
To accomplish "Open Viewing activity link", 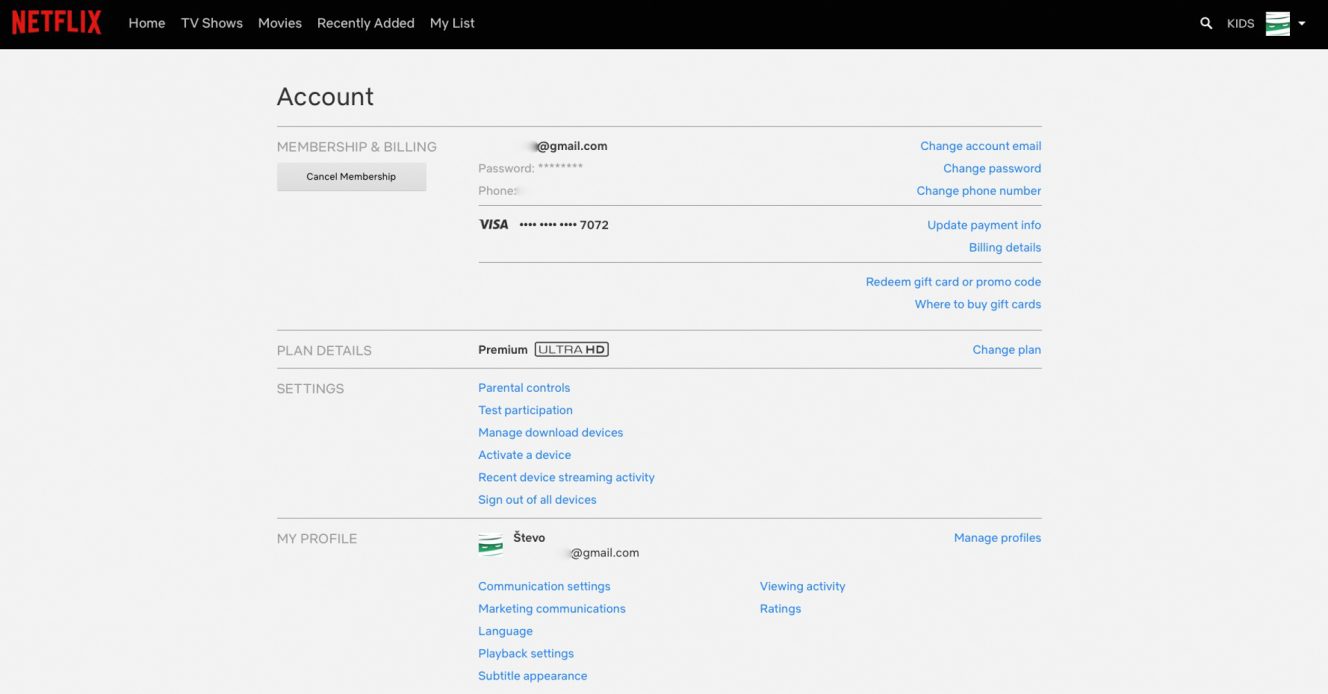I will [803, 587].
